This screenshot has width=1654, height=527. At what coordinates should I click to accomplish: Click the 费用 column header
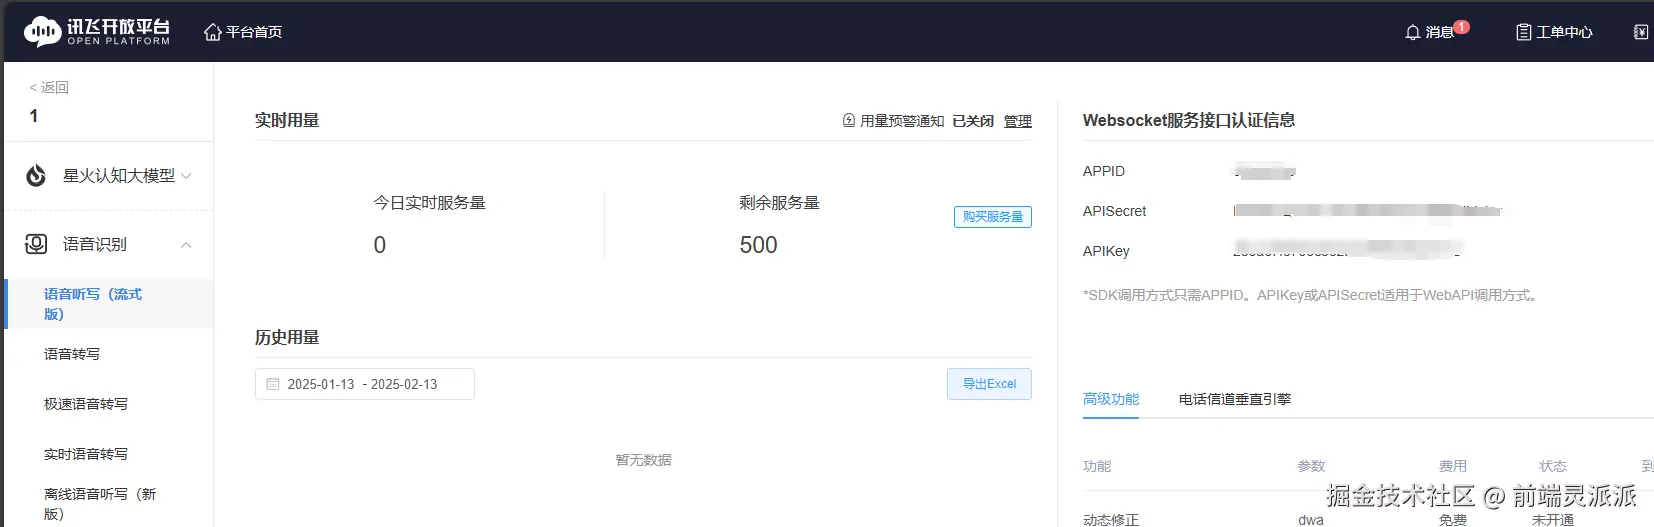coord(1453,466)
